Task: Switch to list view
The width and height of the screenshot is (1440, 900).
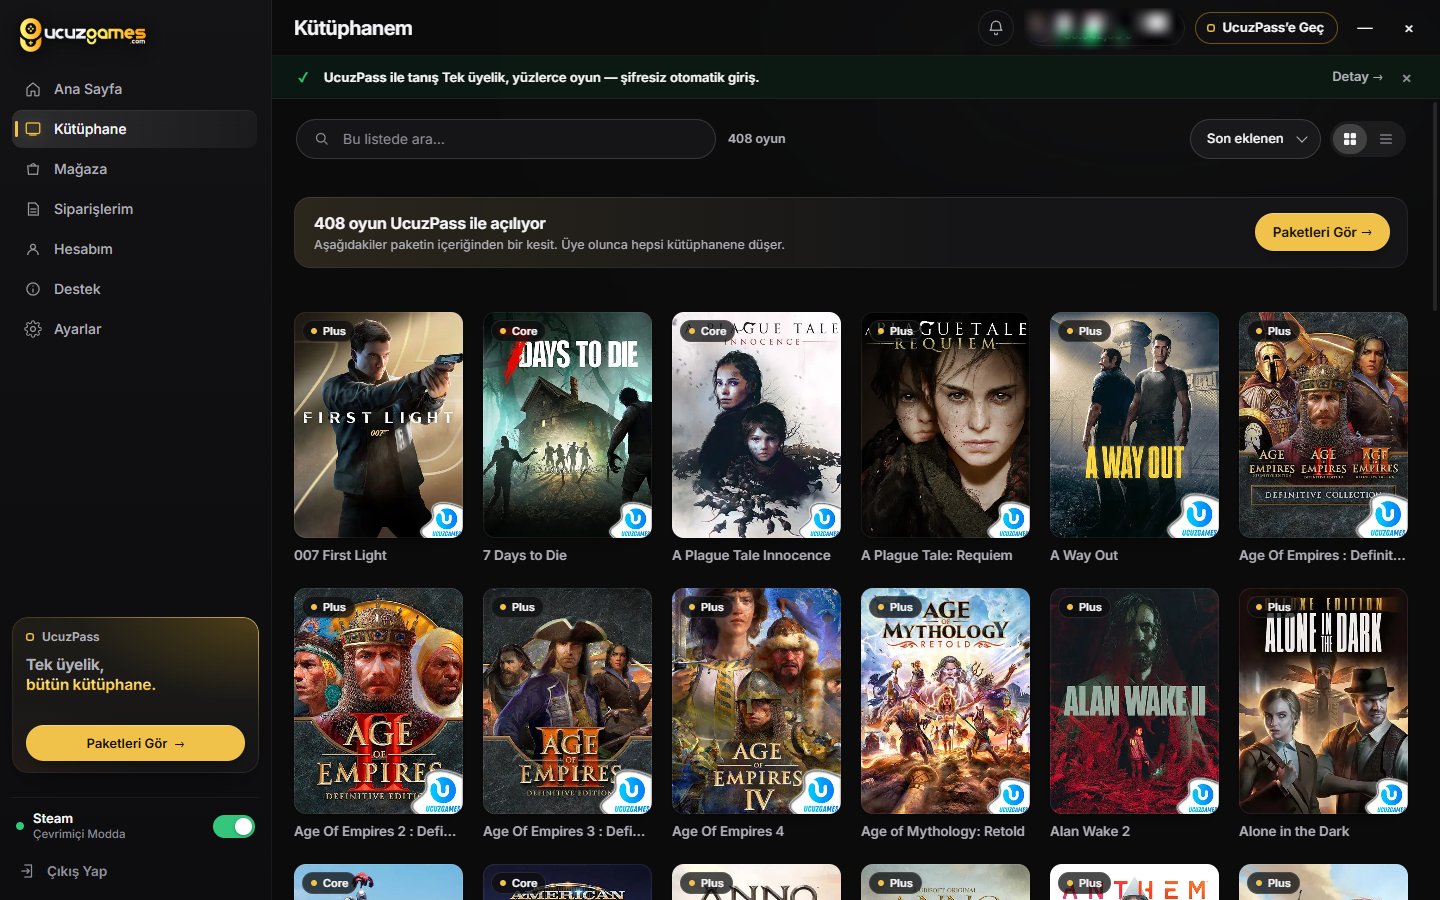Action: tap(1386, 139)
